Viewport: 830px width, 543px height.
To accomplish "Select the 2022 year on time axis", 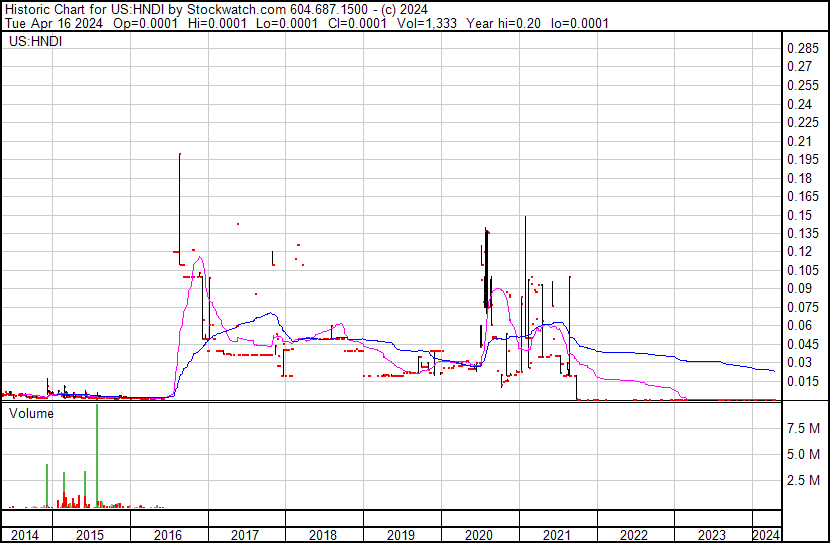I will 635,535.
